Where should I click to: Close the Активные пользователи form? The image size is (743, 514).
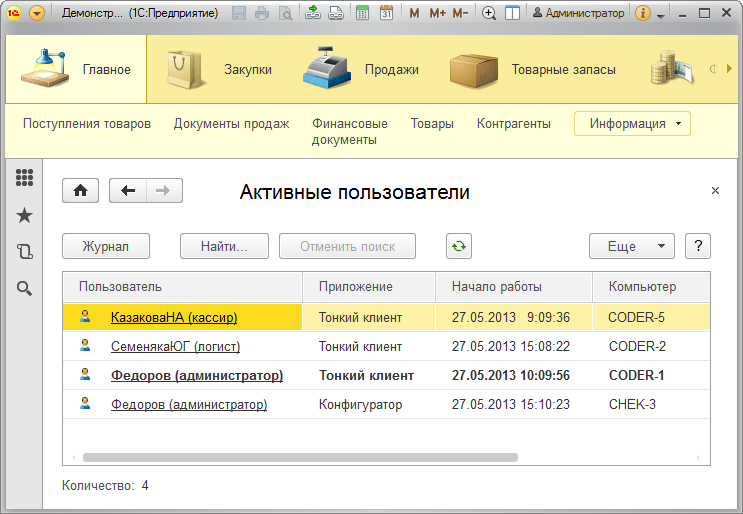716,190
